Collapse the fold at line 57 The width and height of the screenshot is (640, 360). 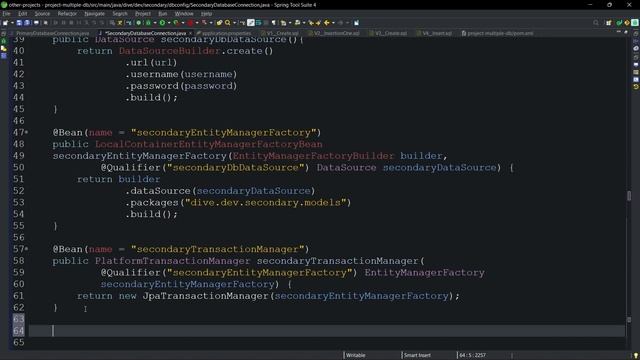pos(27,249)
